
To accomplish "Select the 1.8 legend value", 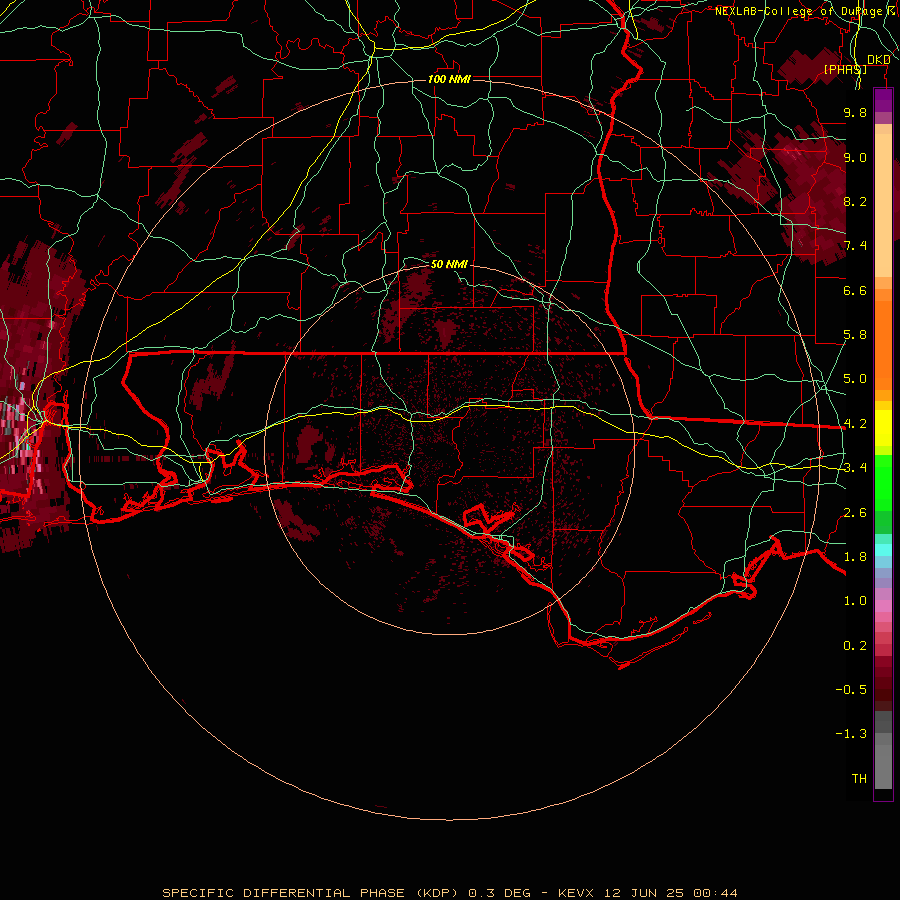I will pyautogui.click(x=855, y=557).
